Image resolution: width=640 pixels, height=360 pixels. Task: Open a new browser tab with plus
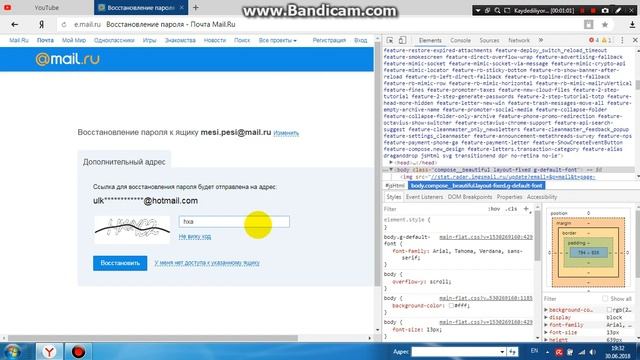coord(196,7)
